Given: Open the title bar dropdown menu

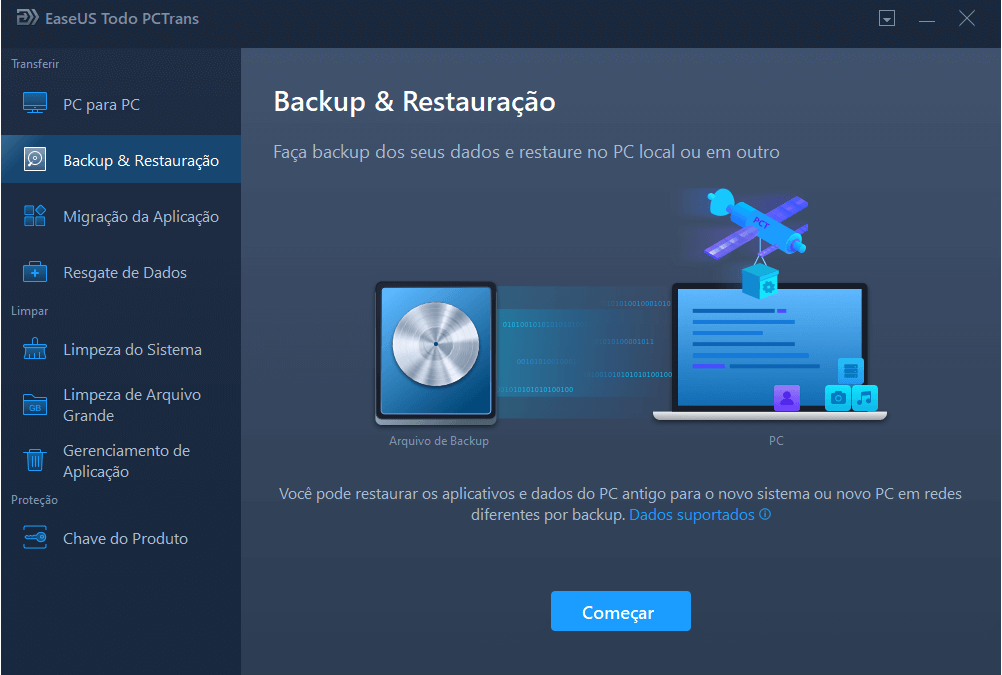Looking at the screenshot, I should pyautogui.click(x=886, y=18).
